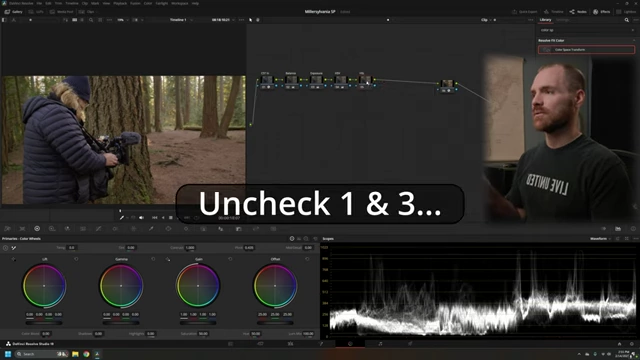Viewport: 640px width, 360px height.
Task: Open the viewer zoom percentage dropdown
Action: point(122,20)
